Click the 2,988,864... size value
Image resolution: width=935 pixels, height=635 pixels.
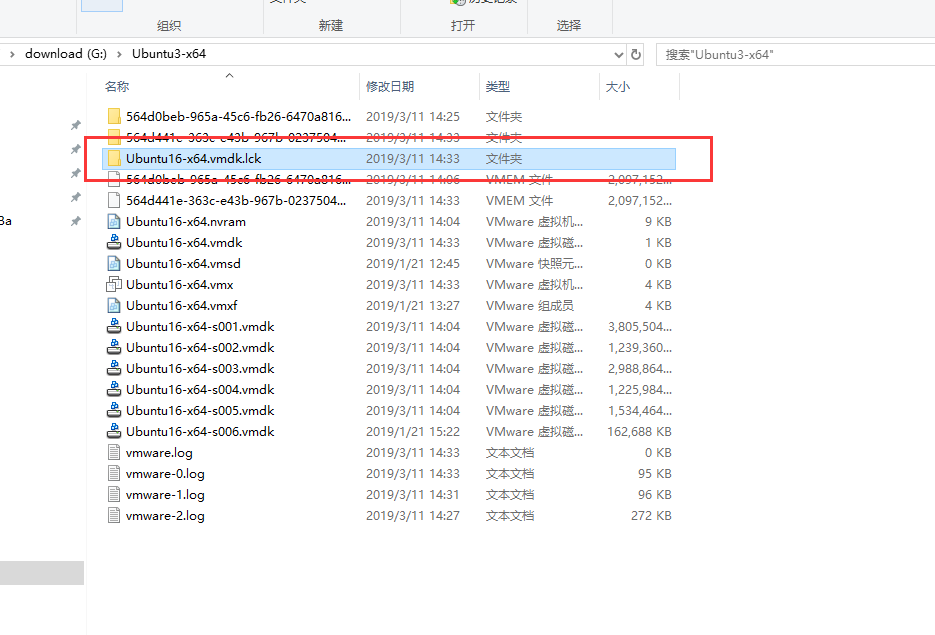(x=640, y=368)
